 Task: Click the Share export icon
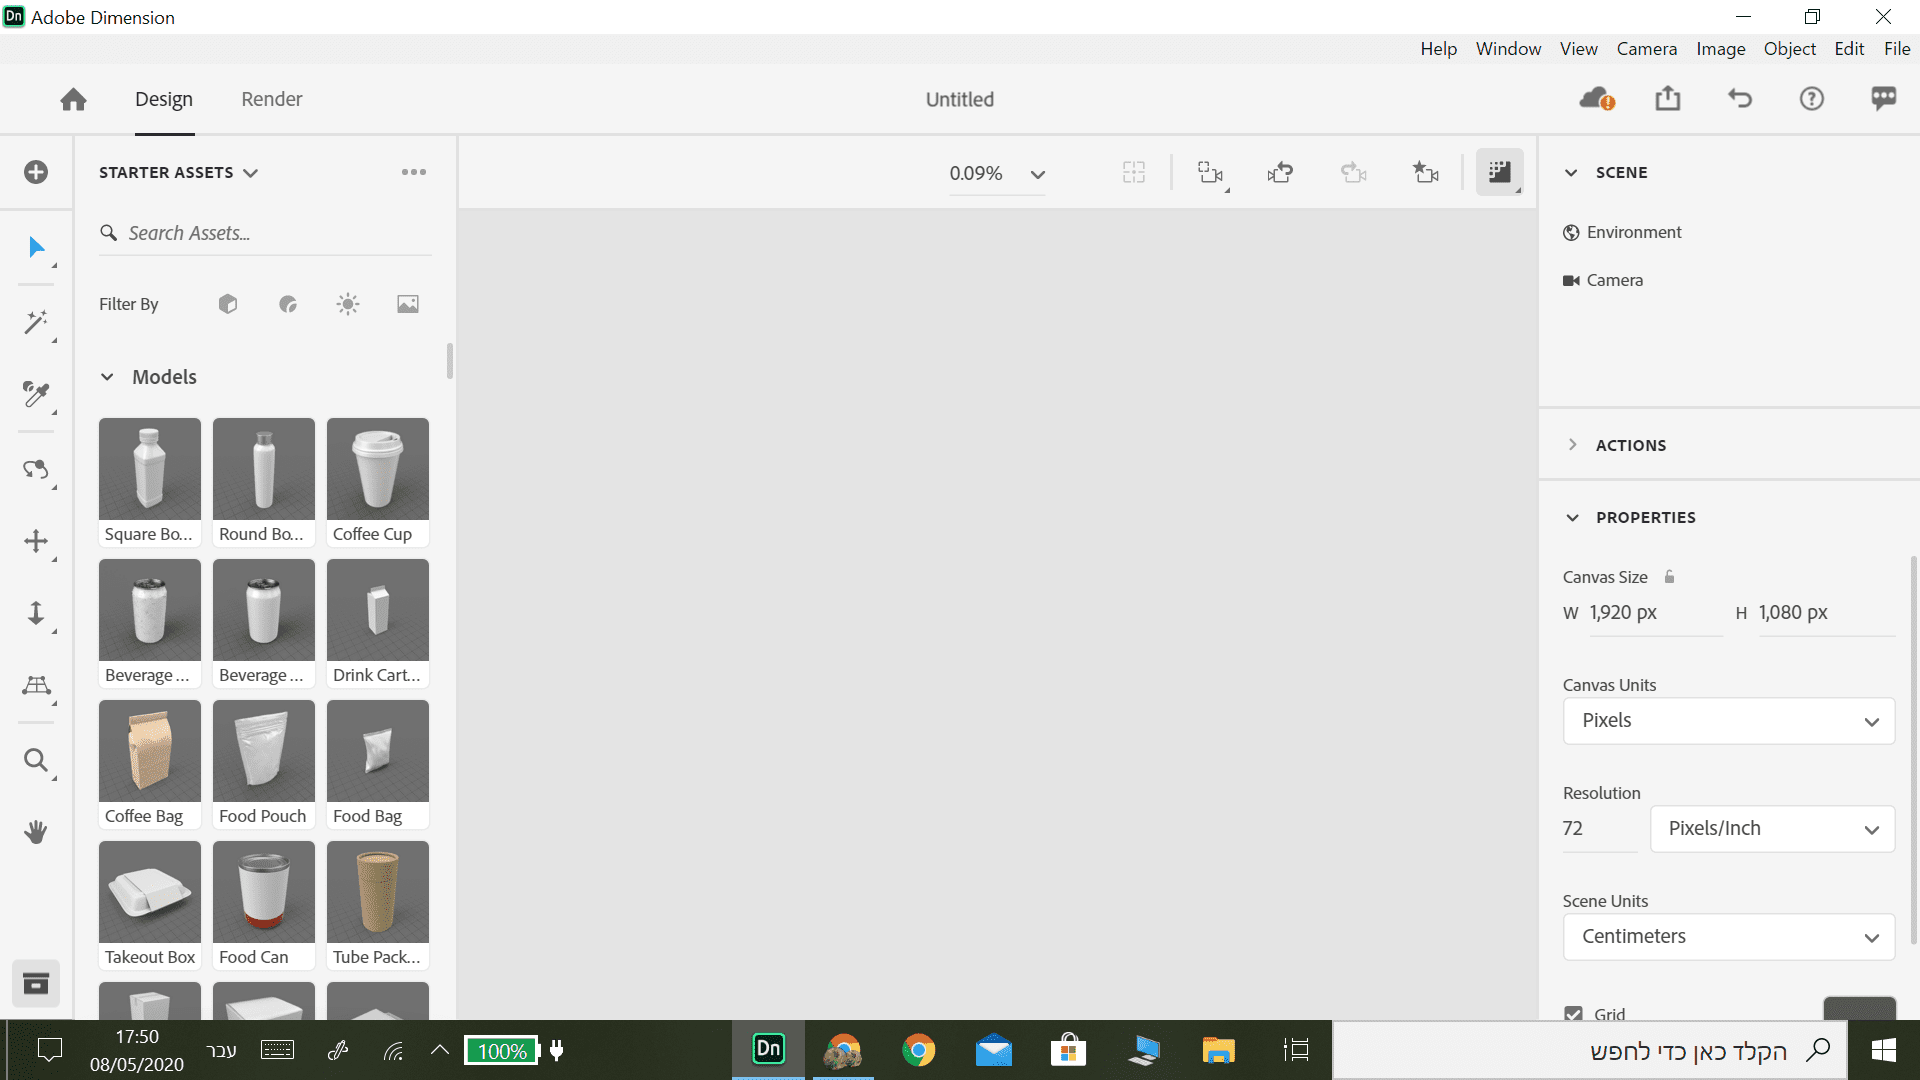click(x=1667, y=98)
